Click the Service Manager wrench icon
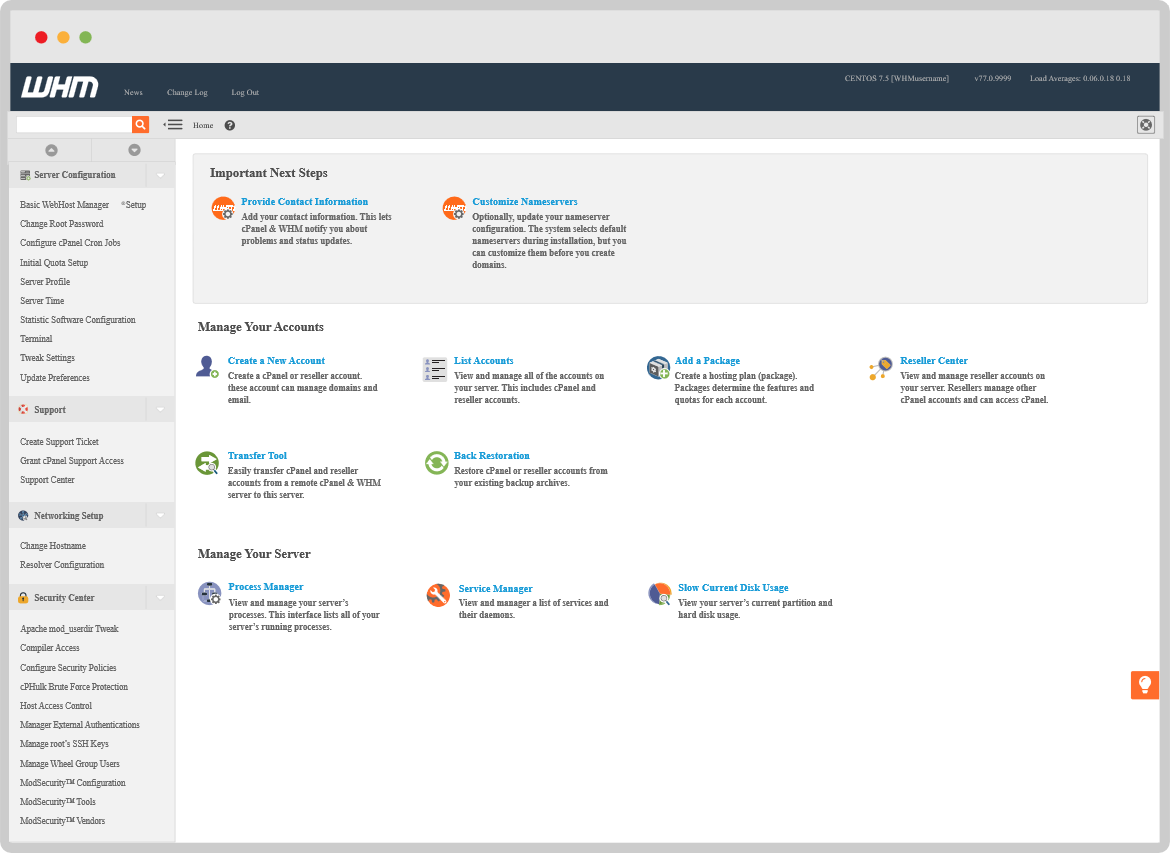Screen dimensions: 1170x853 tap(438, 595)
